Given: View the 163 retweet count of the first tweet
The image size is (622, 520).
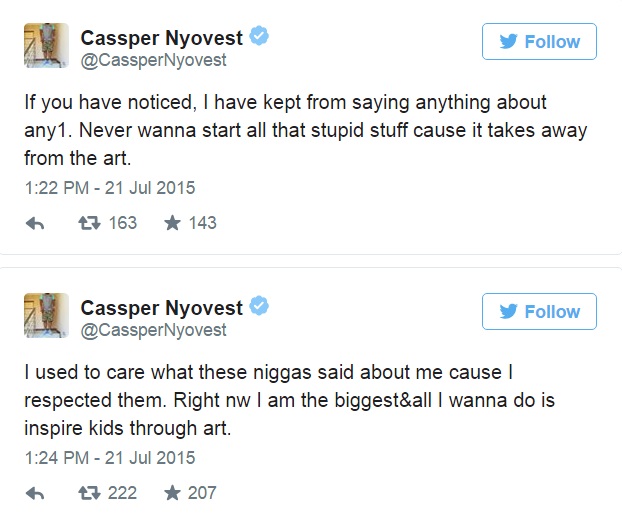Looking at the screenshot, I should pyautogui.click(x=123, y=223).
